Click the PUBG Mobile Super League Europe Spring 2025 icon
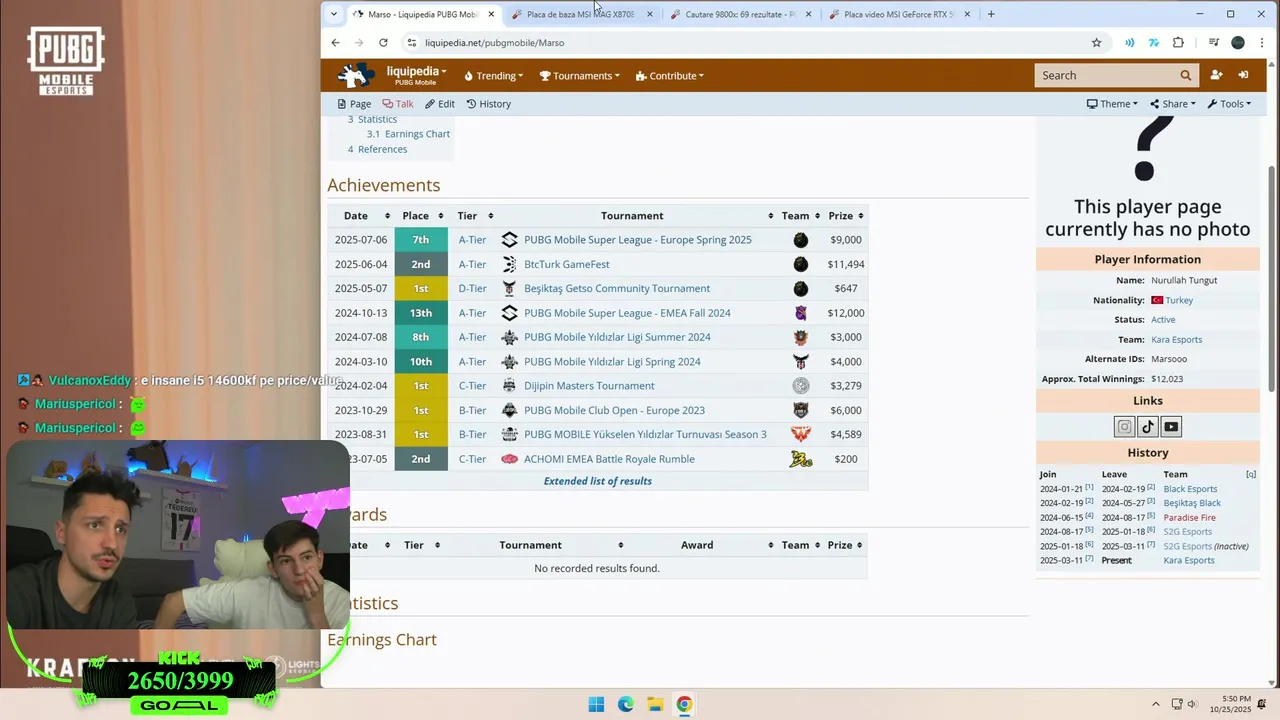Image resolution: width=1280 pixels, height=720 pixels. tap(509, 240)
